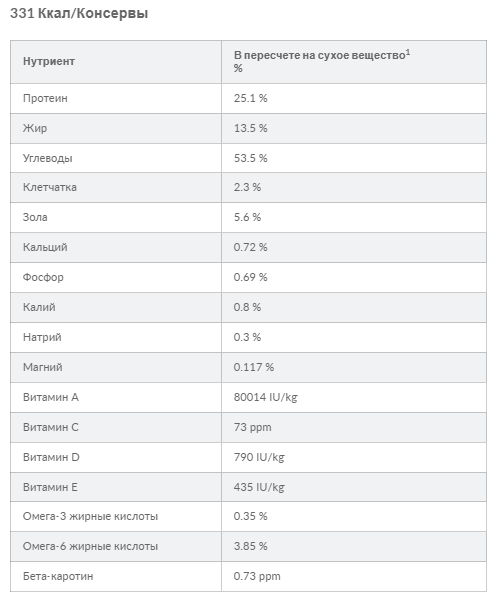The width and height of the screenshot is (495, 606).
Task: Click the 73 ppm 'Витамин C' value
Action: [252, 427]
